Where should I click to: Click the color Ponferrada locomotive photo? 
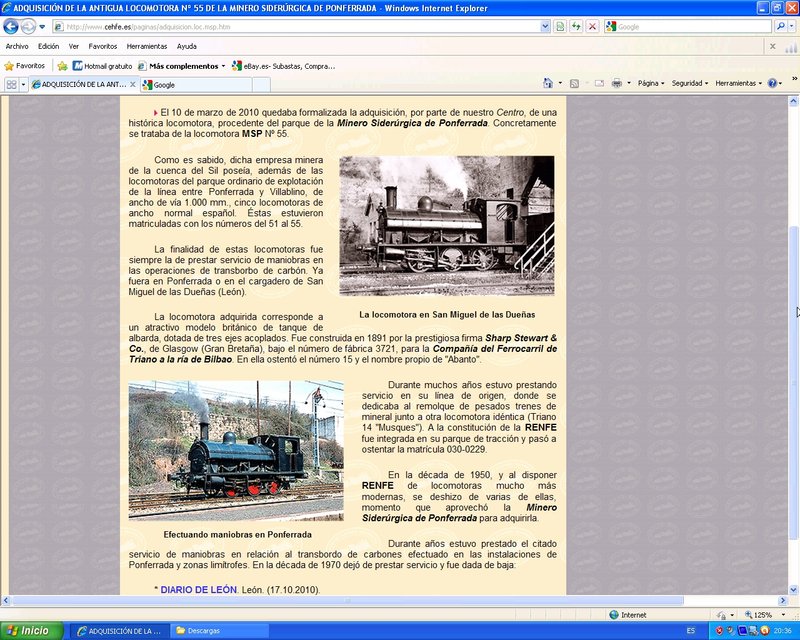236,450
